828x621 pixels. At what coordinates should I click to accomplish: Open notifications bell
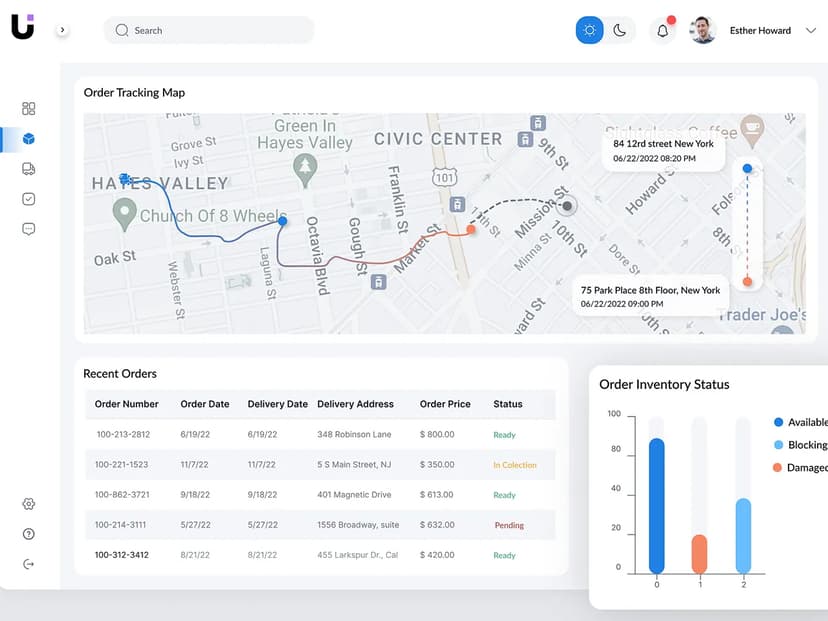[x=662, y=31]
